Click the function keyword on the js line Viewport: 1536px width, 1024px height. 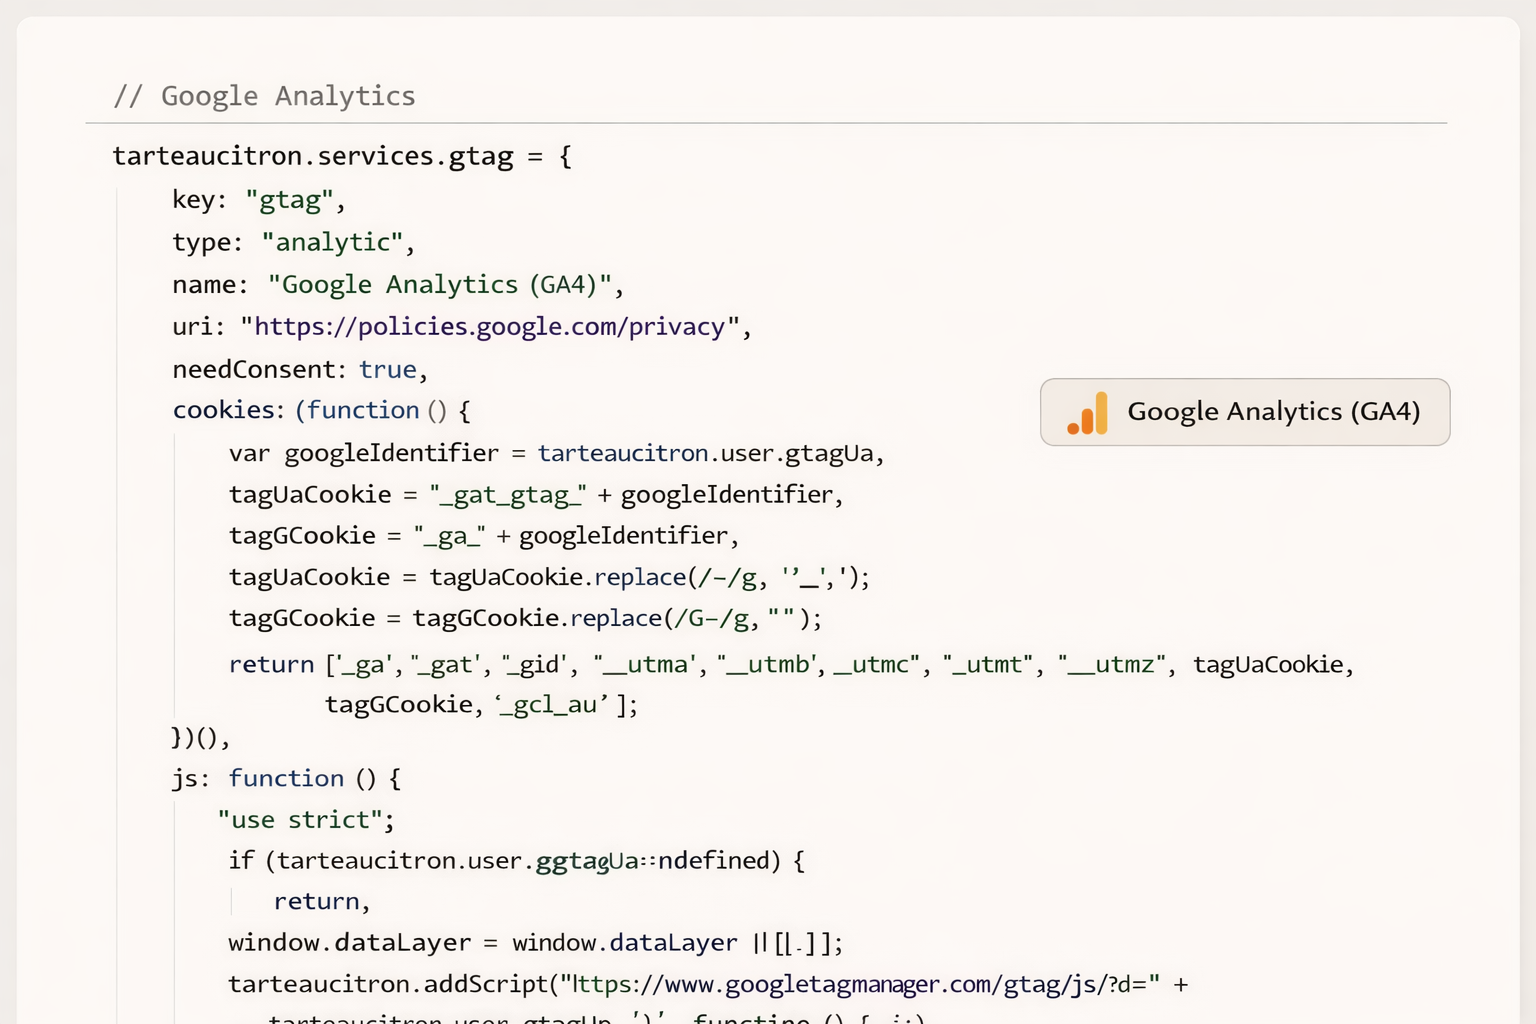click(286, 778)
